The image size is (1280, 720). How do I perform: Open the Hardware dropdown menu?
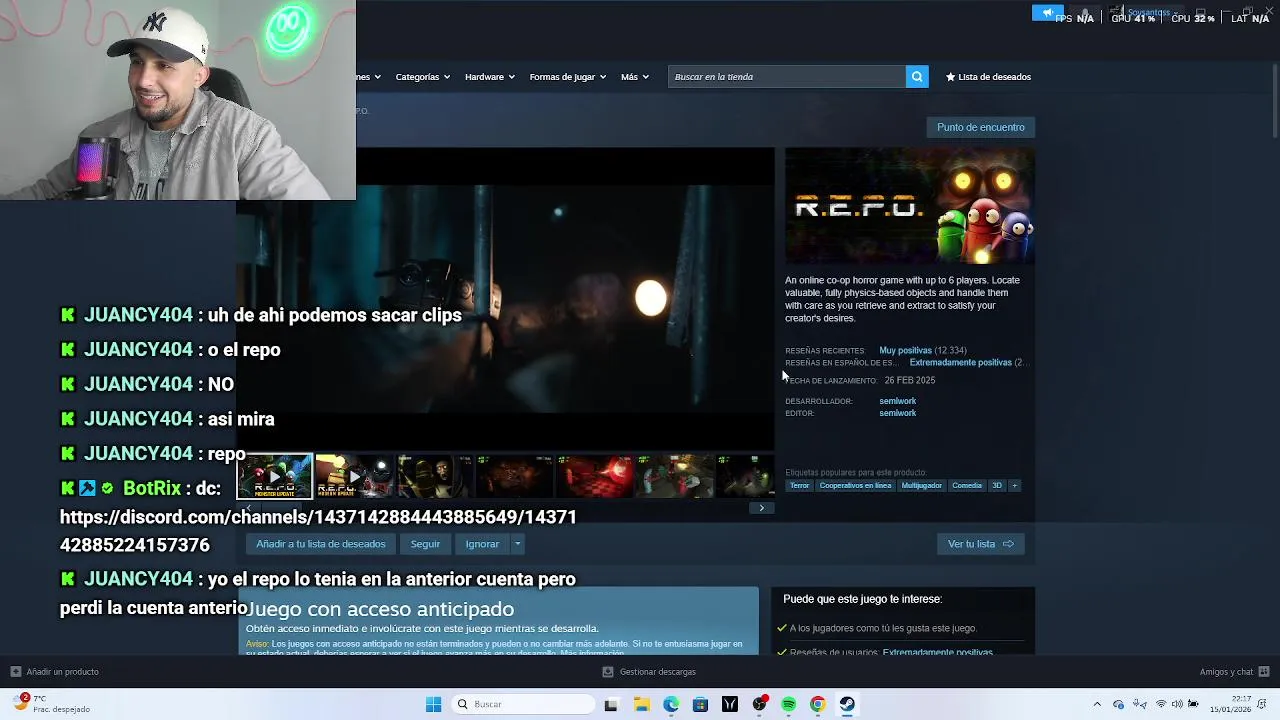(x=489, y=77)
